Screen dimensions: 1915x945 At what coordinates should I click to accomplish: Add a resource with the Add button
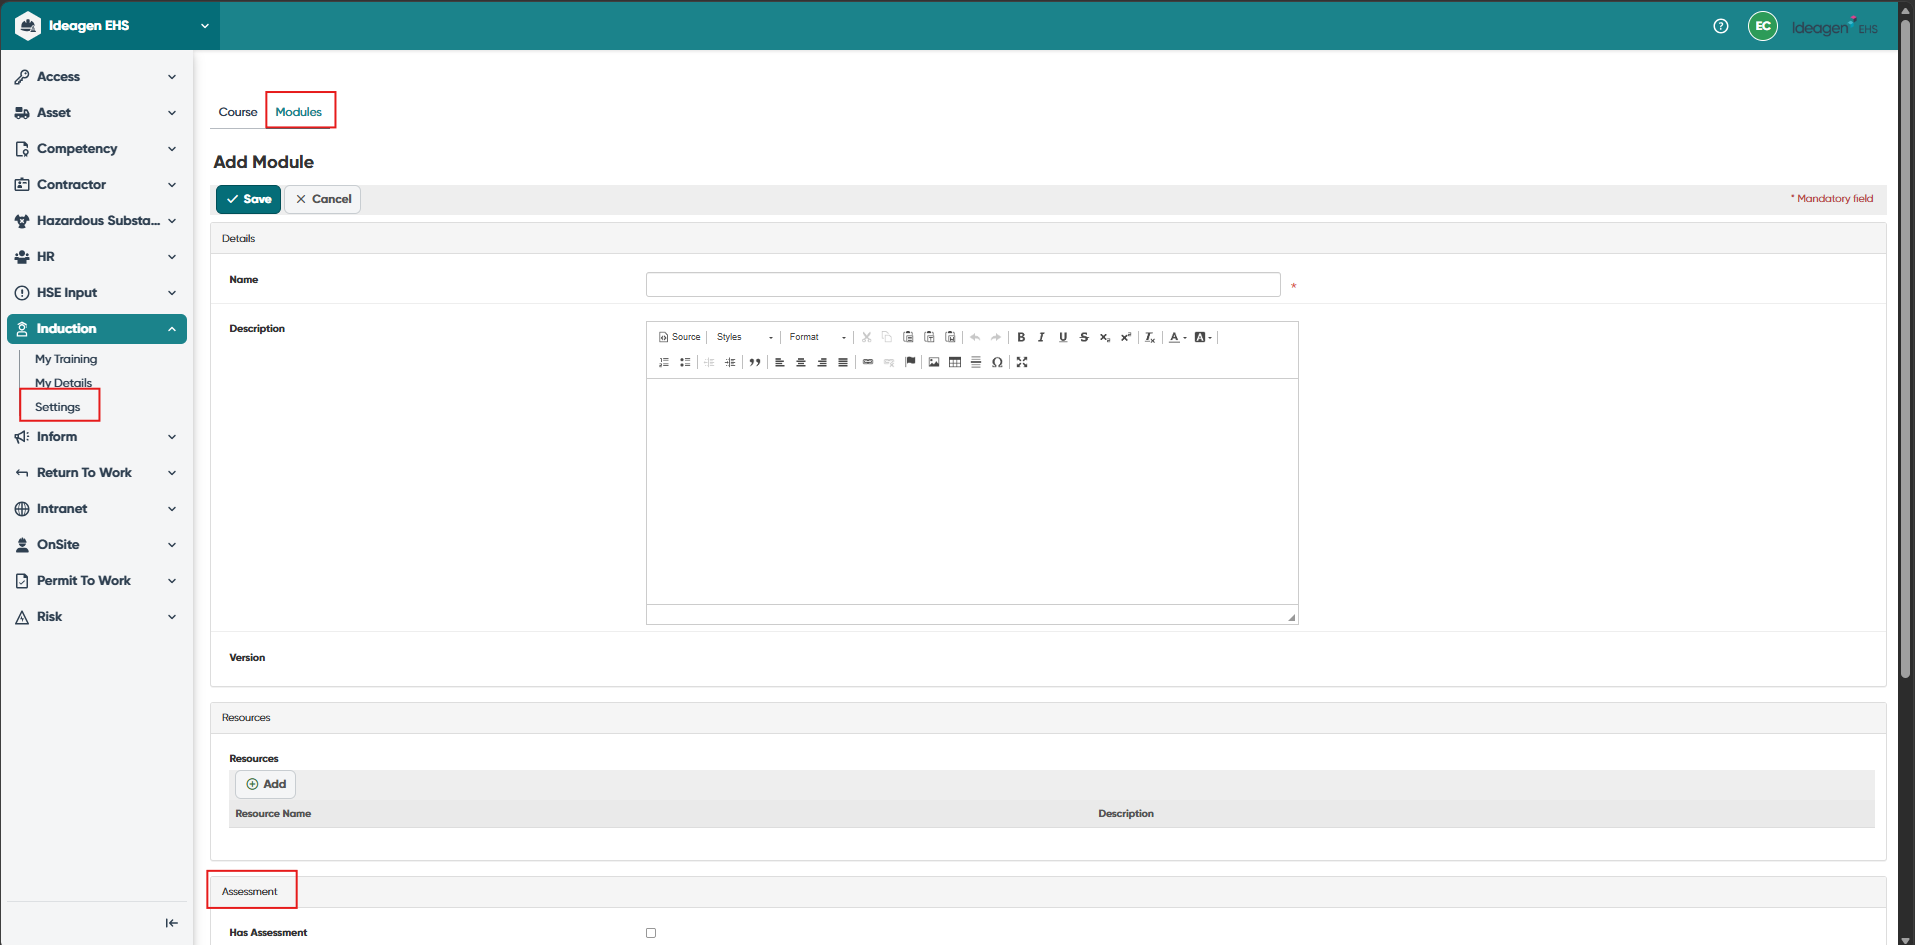tap(266, 784)
